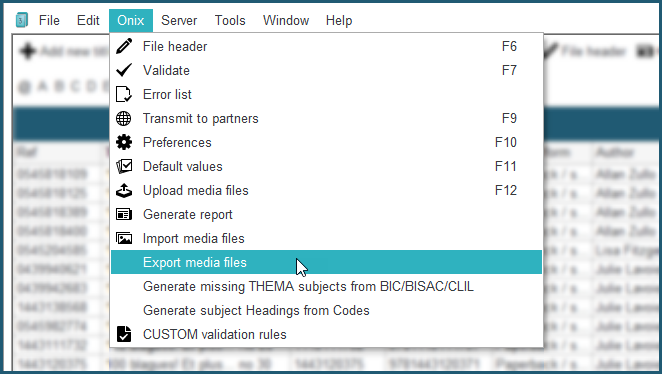Click the checkmark icon next to Validate
662x374 pixels.
(124, 70)
